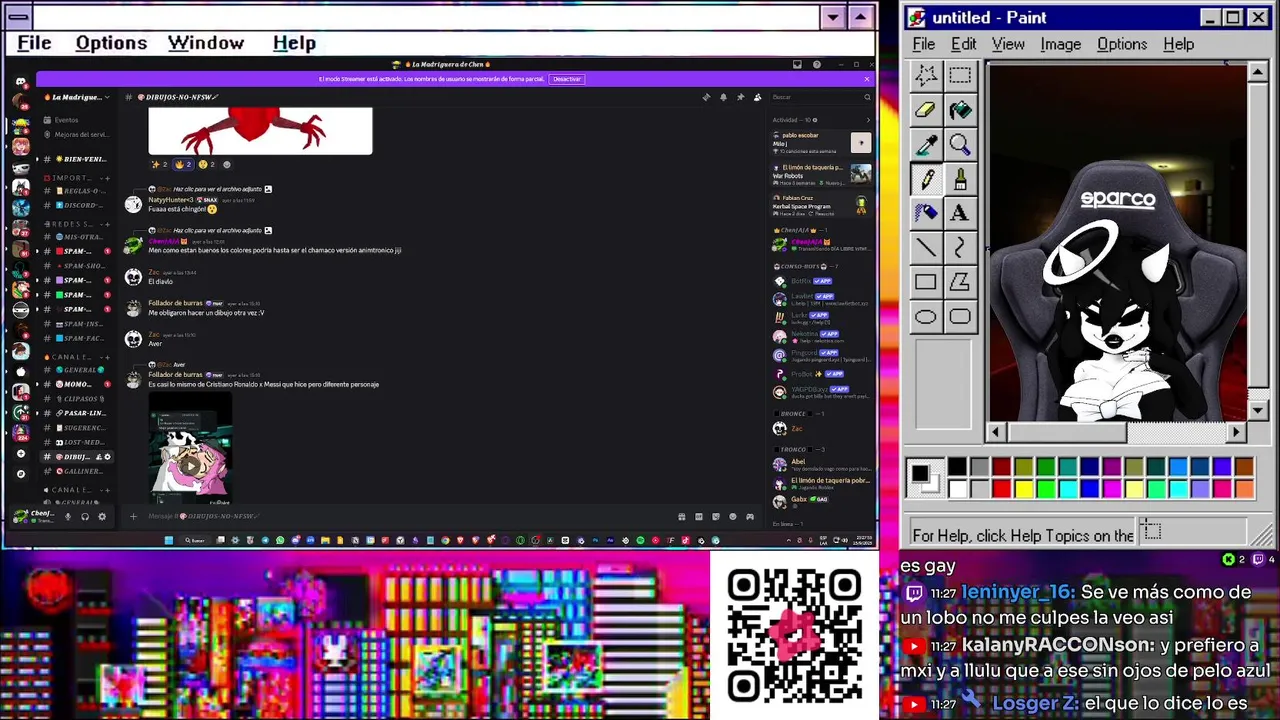Select the straight Line tool in Paint
Viewport: 1280px width, 720px height.
(926, 248)
